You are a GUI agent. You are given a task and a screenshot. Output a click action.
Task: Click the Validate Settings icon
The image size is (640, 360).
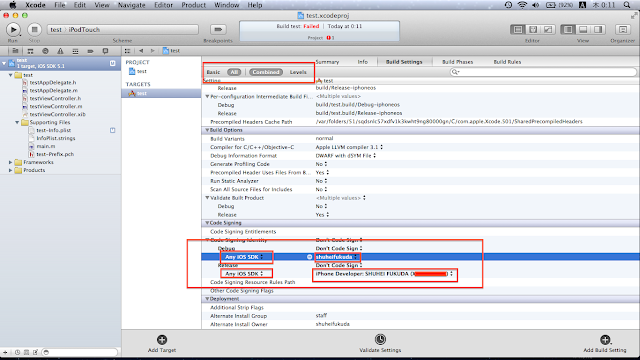(x=380, y=339)
